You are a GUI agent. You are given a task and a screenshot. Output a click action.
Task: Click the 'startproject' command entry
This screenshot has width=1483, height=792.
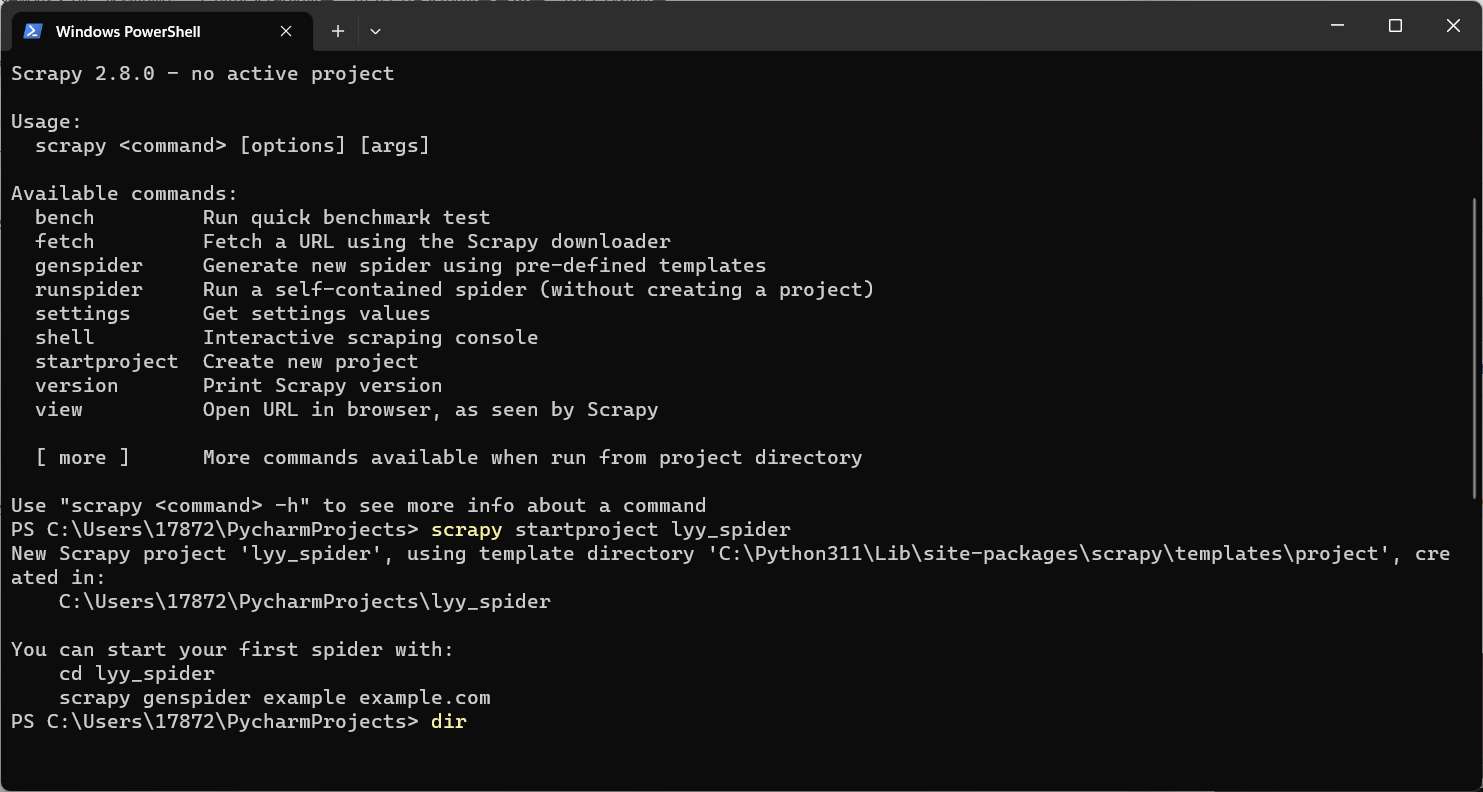(x=107, y=361)
